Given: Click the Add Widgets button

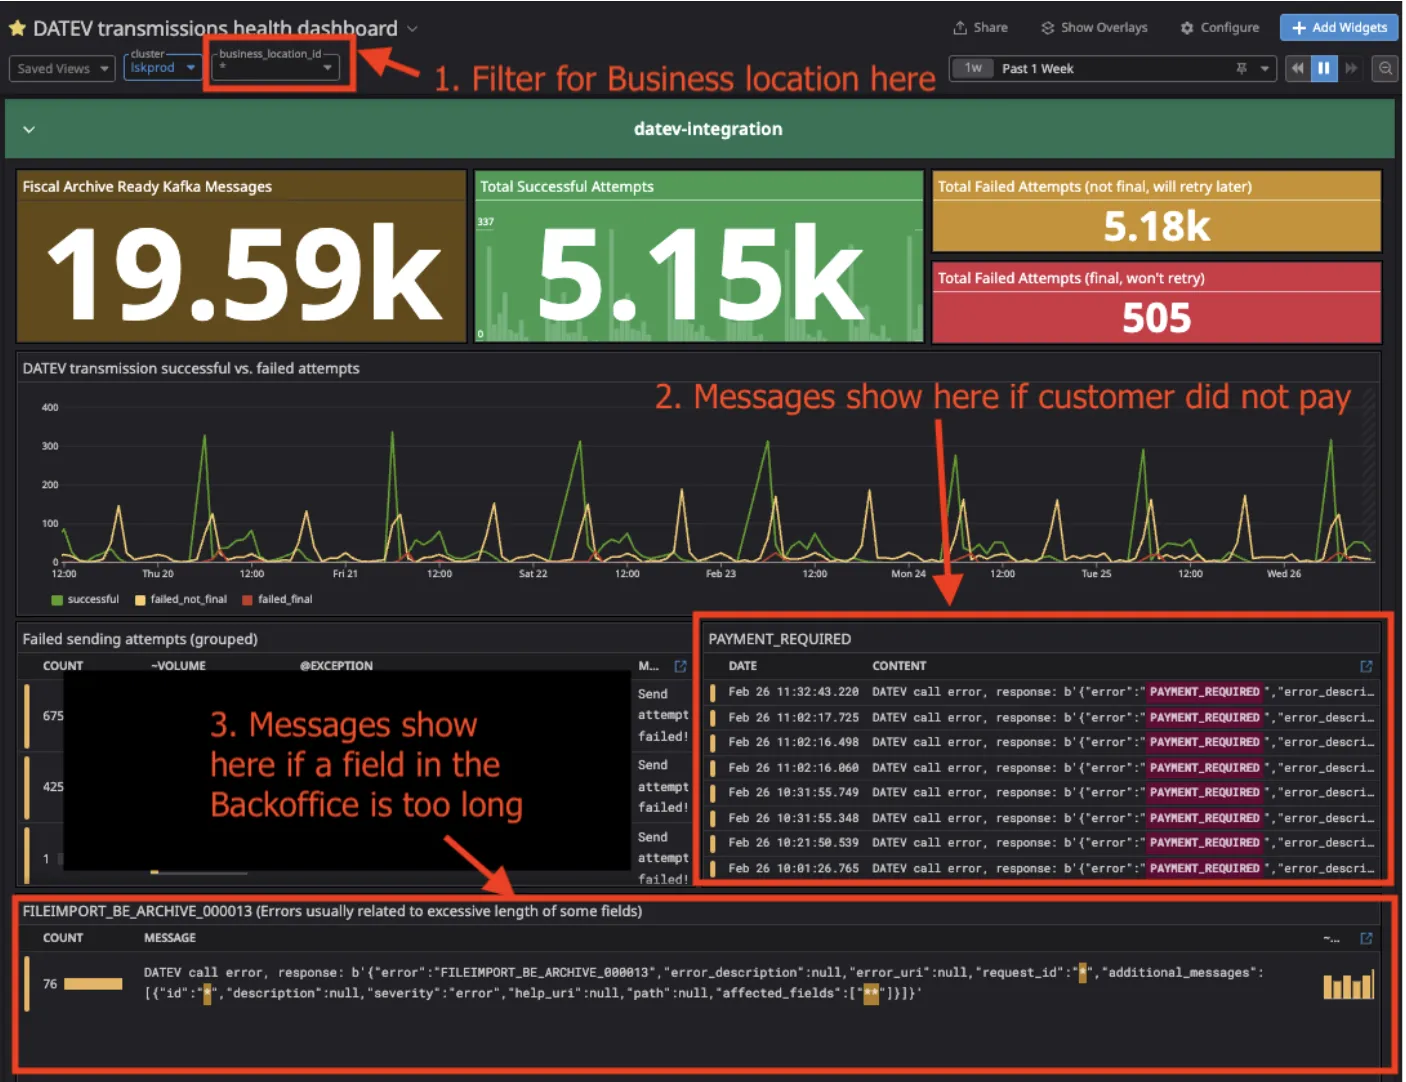Looking at the screenshot, I should [1338, 27].
